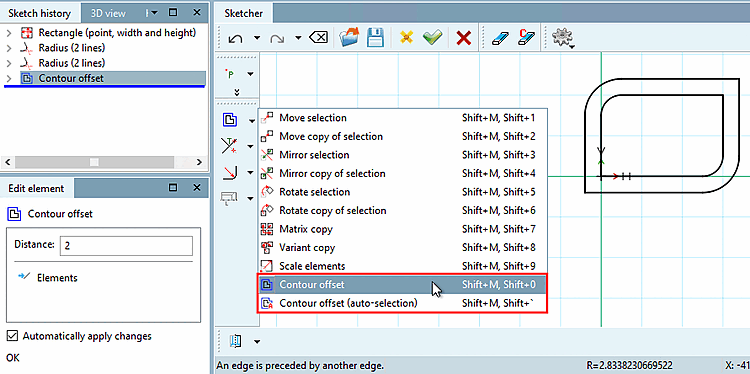The height and width of the screenshot is (374, 750).
Task: Click the Elements selection link
Action: point(57,278)
